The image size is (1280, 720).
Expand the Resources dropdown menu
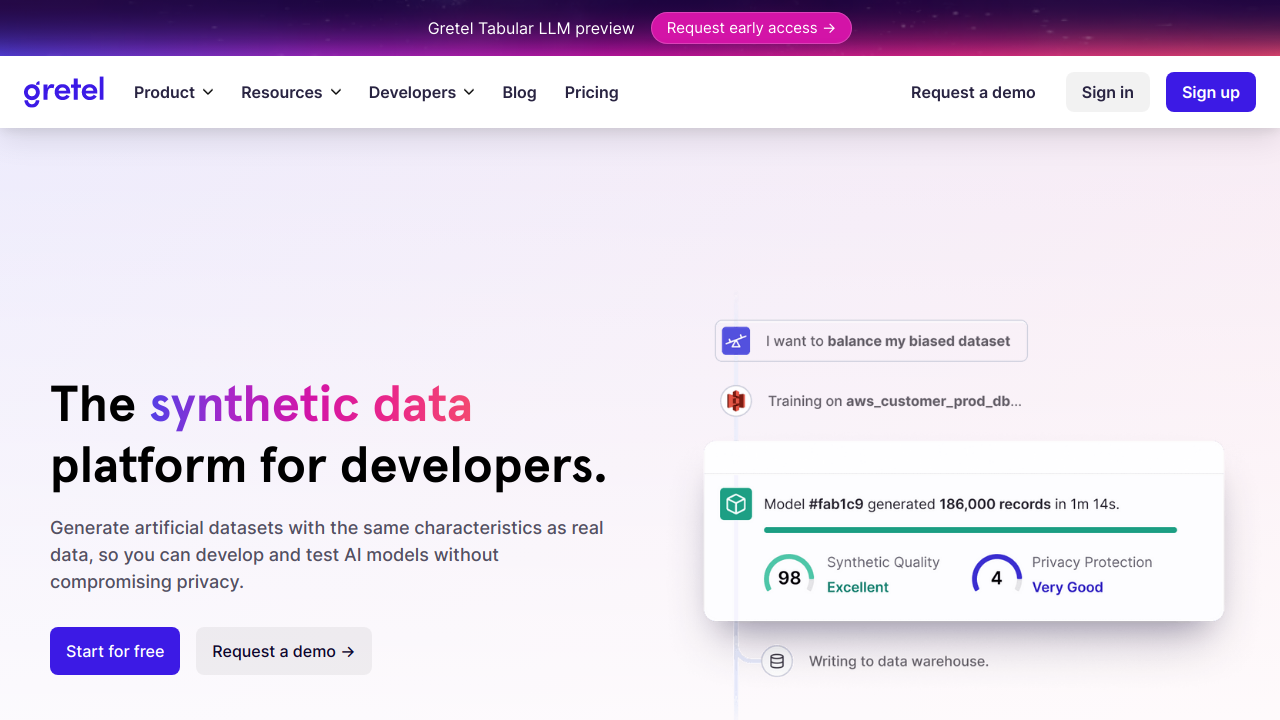tap(291, 92)
